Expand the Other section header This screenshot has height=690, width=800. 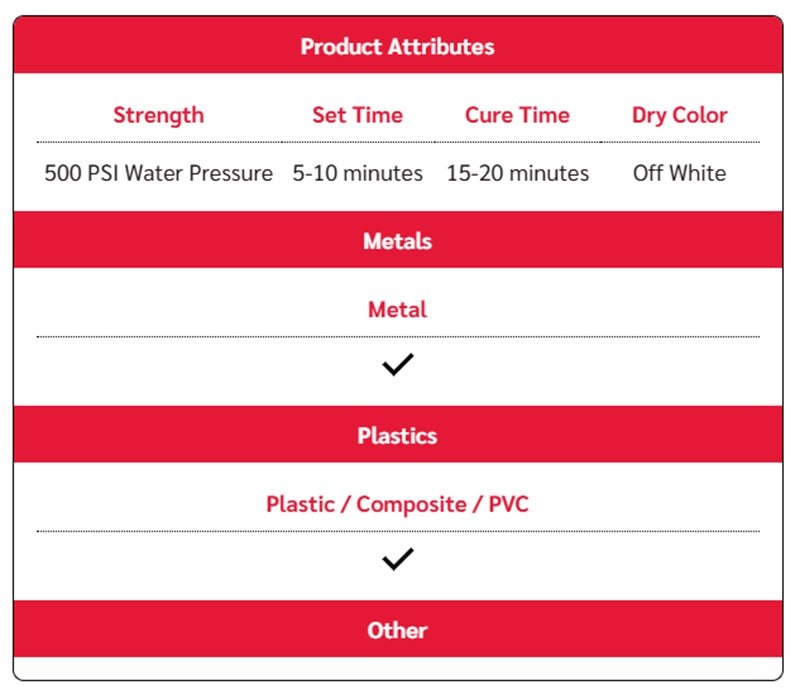(398, 629)
